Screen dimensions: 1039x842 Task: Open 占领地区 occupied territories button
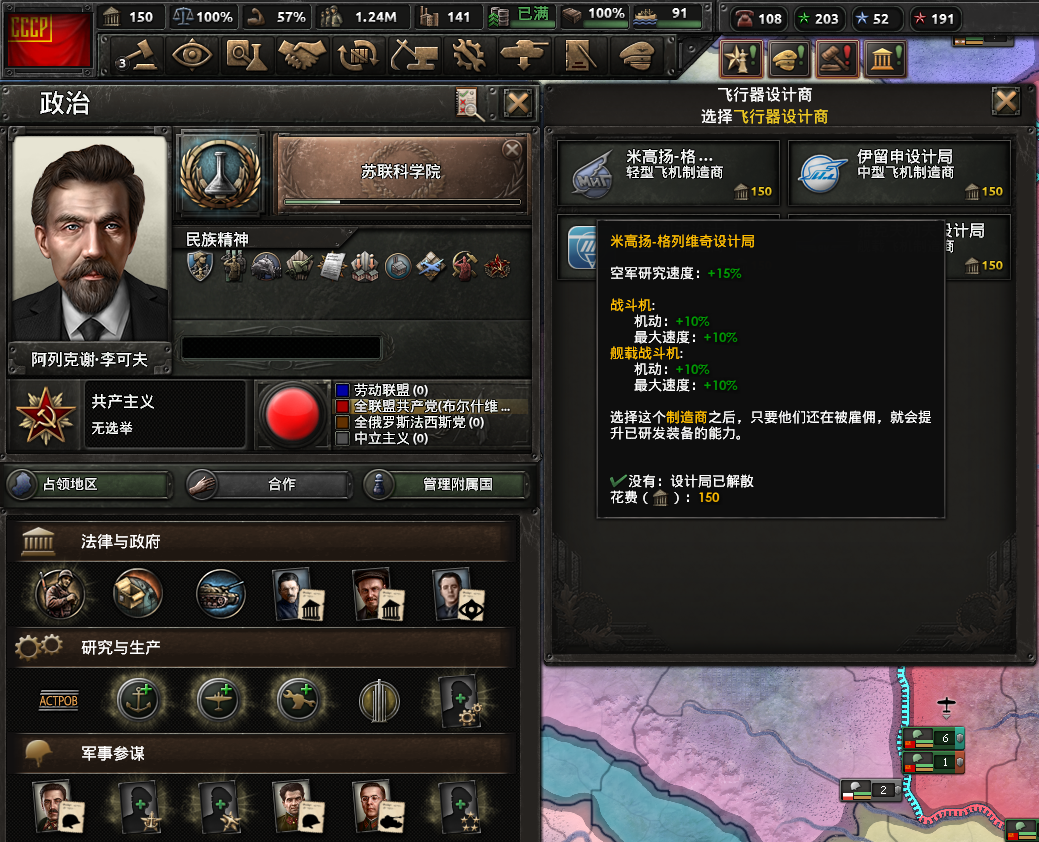tap(89, 484)
